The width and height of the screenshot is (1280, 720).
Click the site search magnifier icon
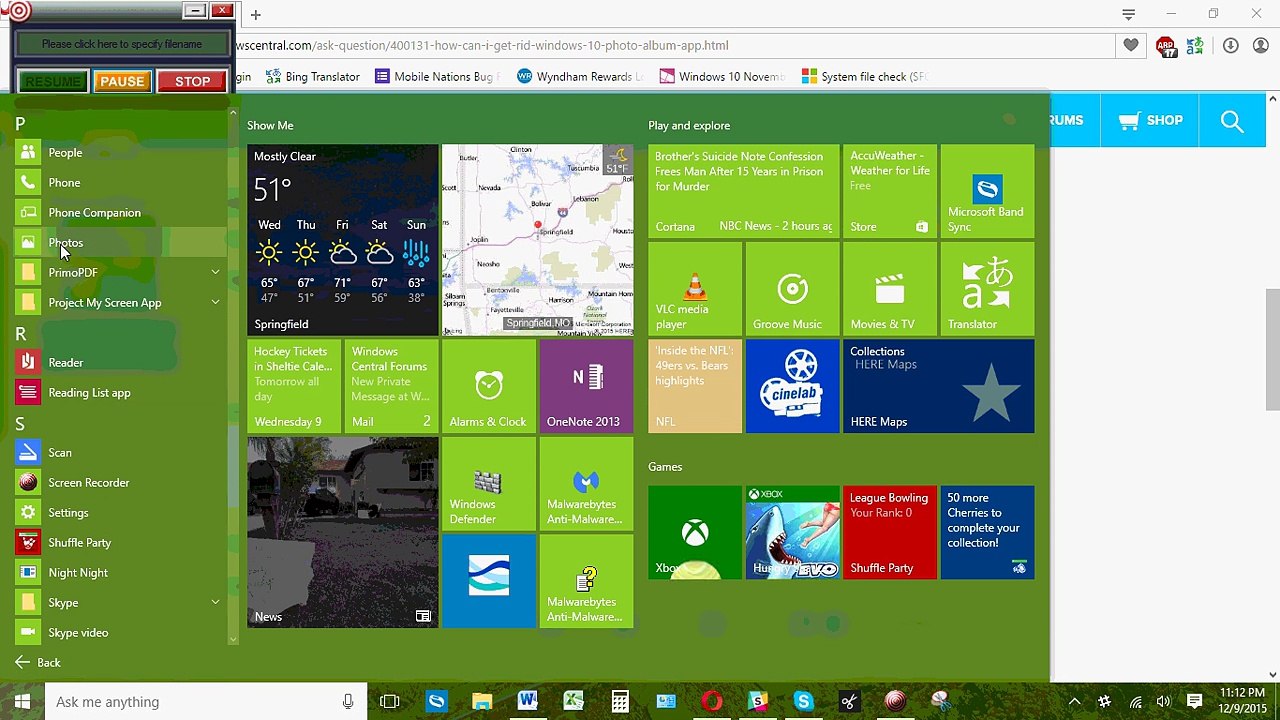coord(1232,121)
